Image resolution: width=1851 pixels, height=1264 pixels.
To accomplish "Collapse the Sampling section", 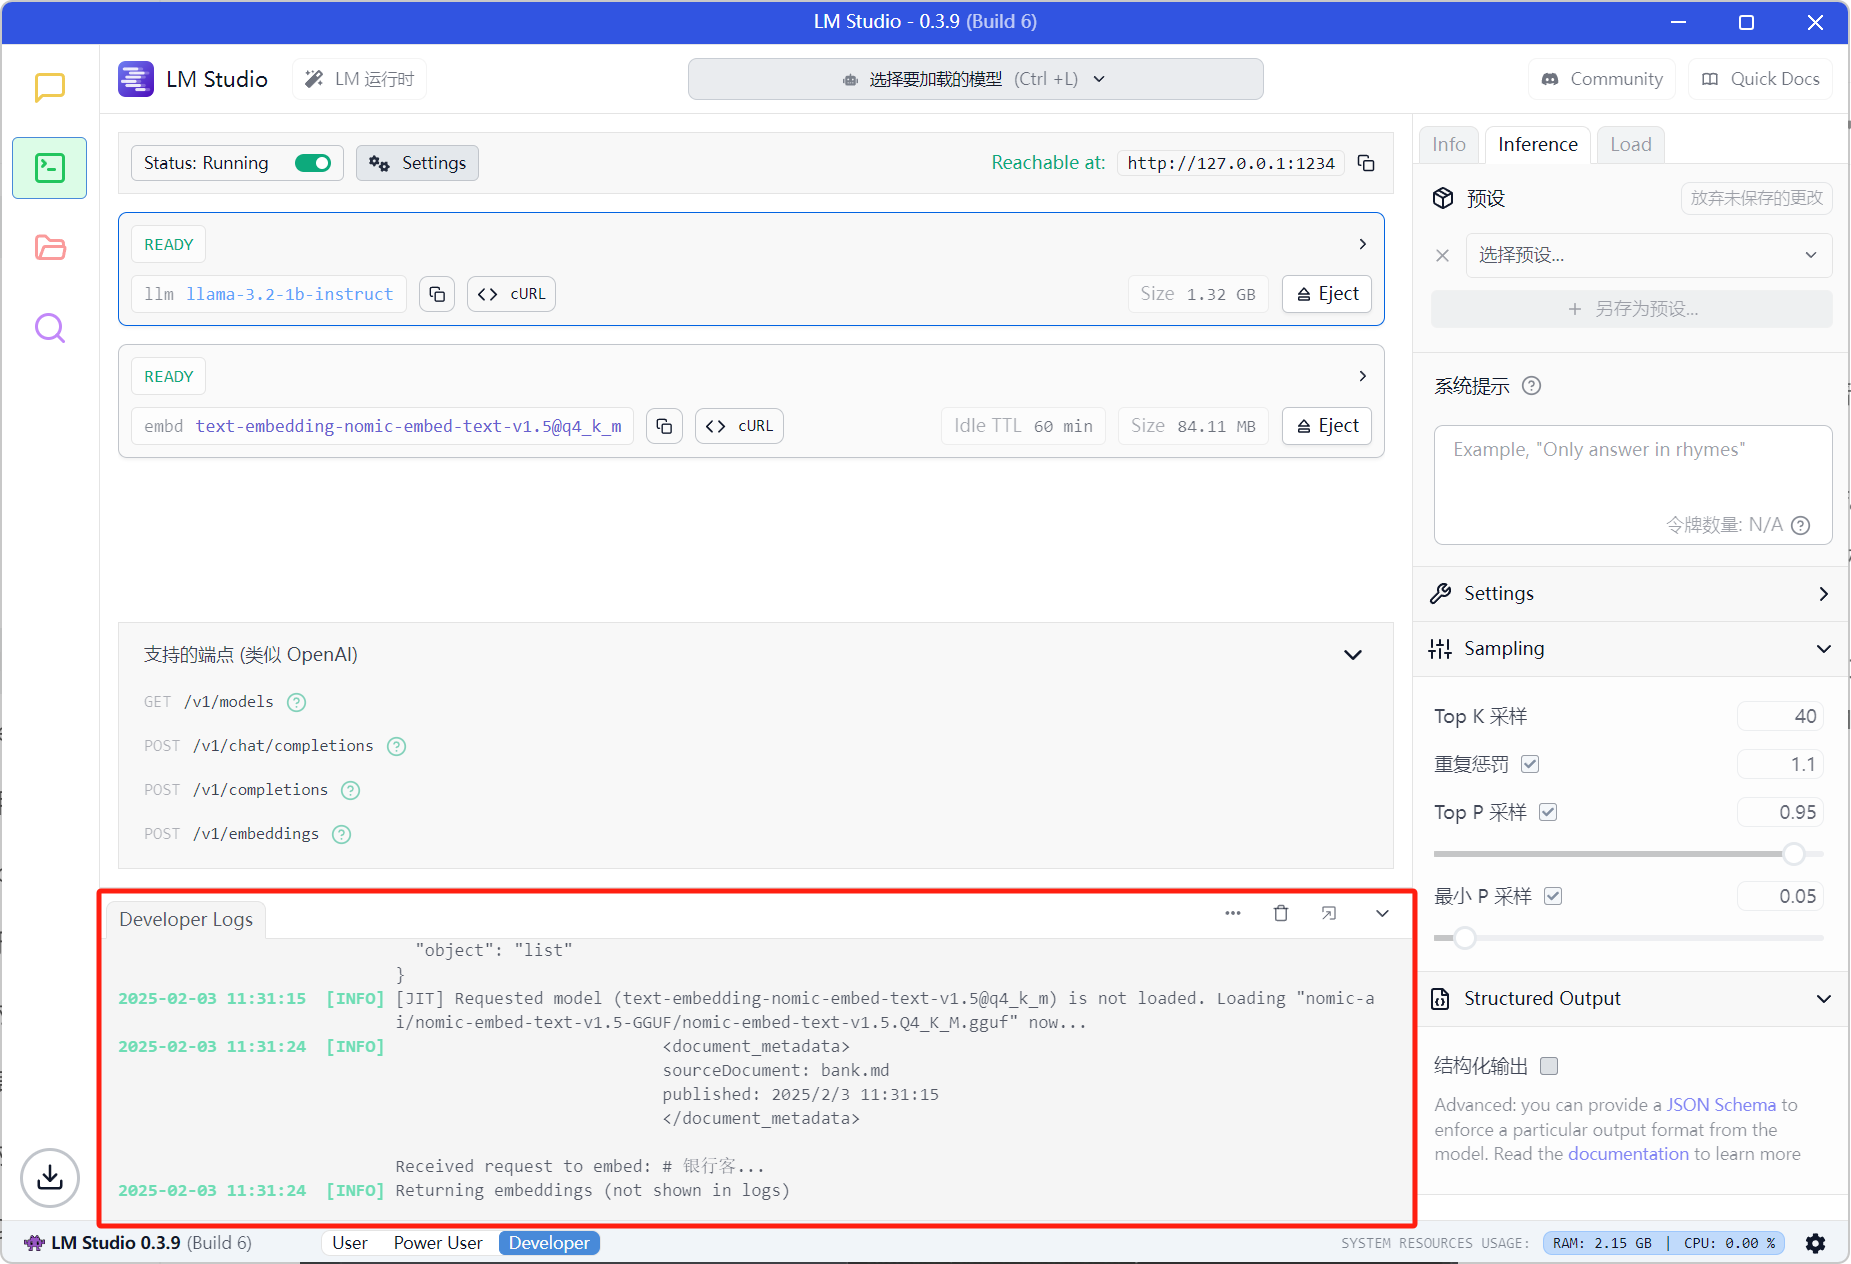I will pos(1824,649).
